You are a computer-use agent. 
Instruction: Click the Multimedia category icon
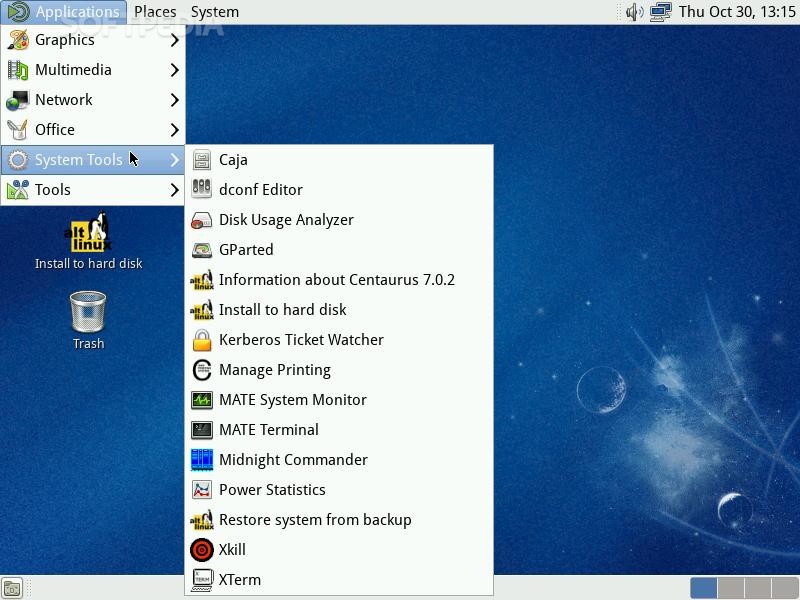click(18, 70)
